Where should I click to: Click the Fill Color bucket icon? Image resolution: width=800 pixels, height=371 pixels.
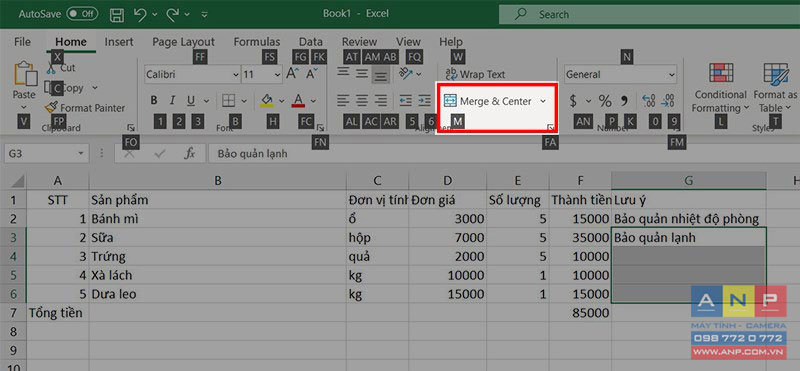(266, 101)
